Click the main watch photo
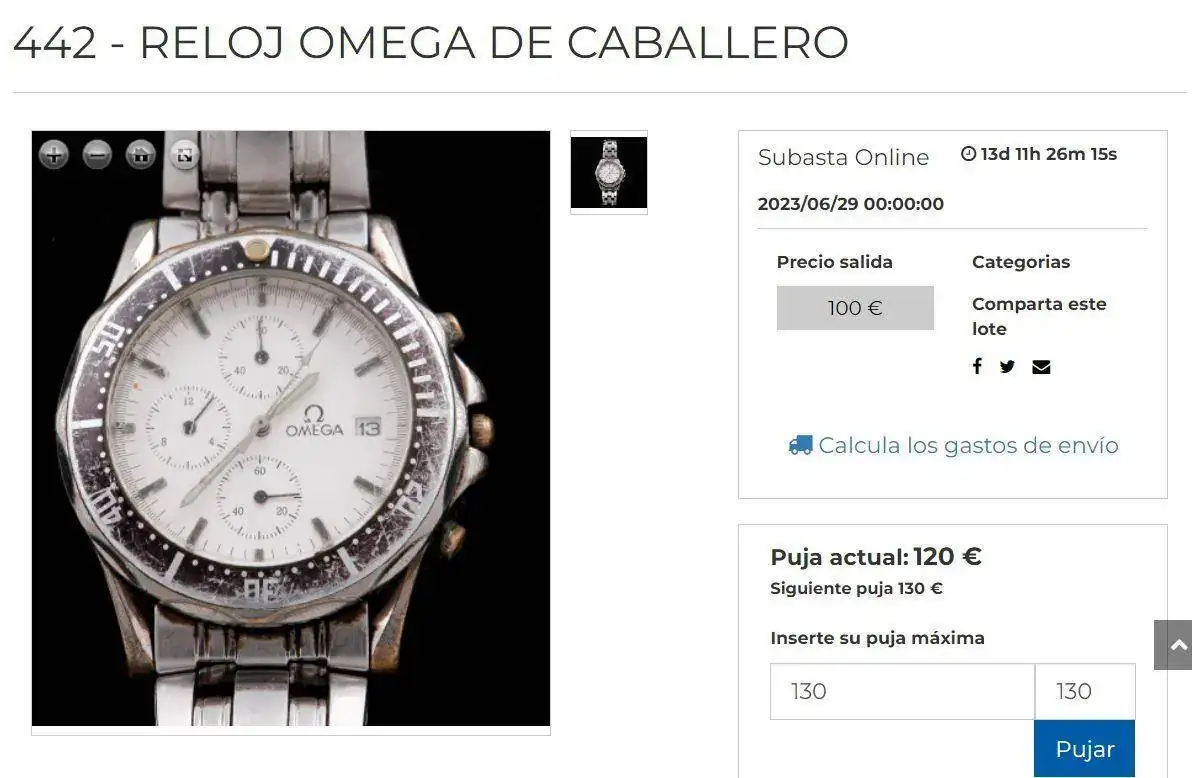Viewport: 1192px width, 778px height. pyautogui.click(x=290, y=428)
